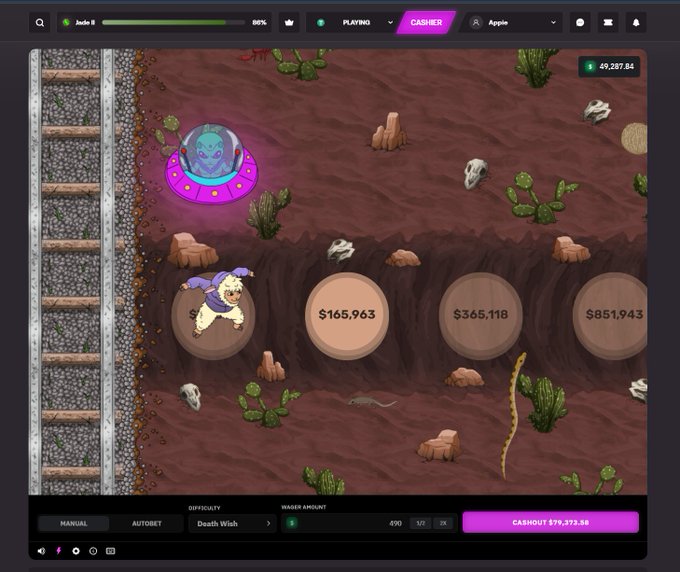The width and height of the screenshot is (680, 572).
Task: Click the 49,287.84 balance value
Action: point(616,66)
